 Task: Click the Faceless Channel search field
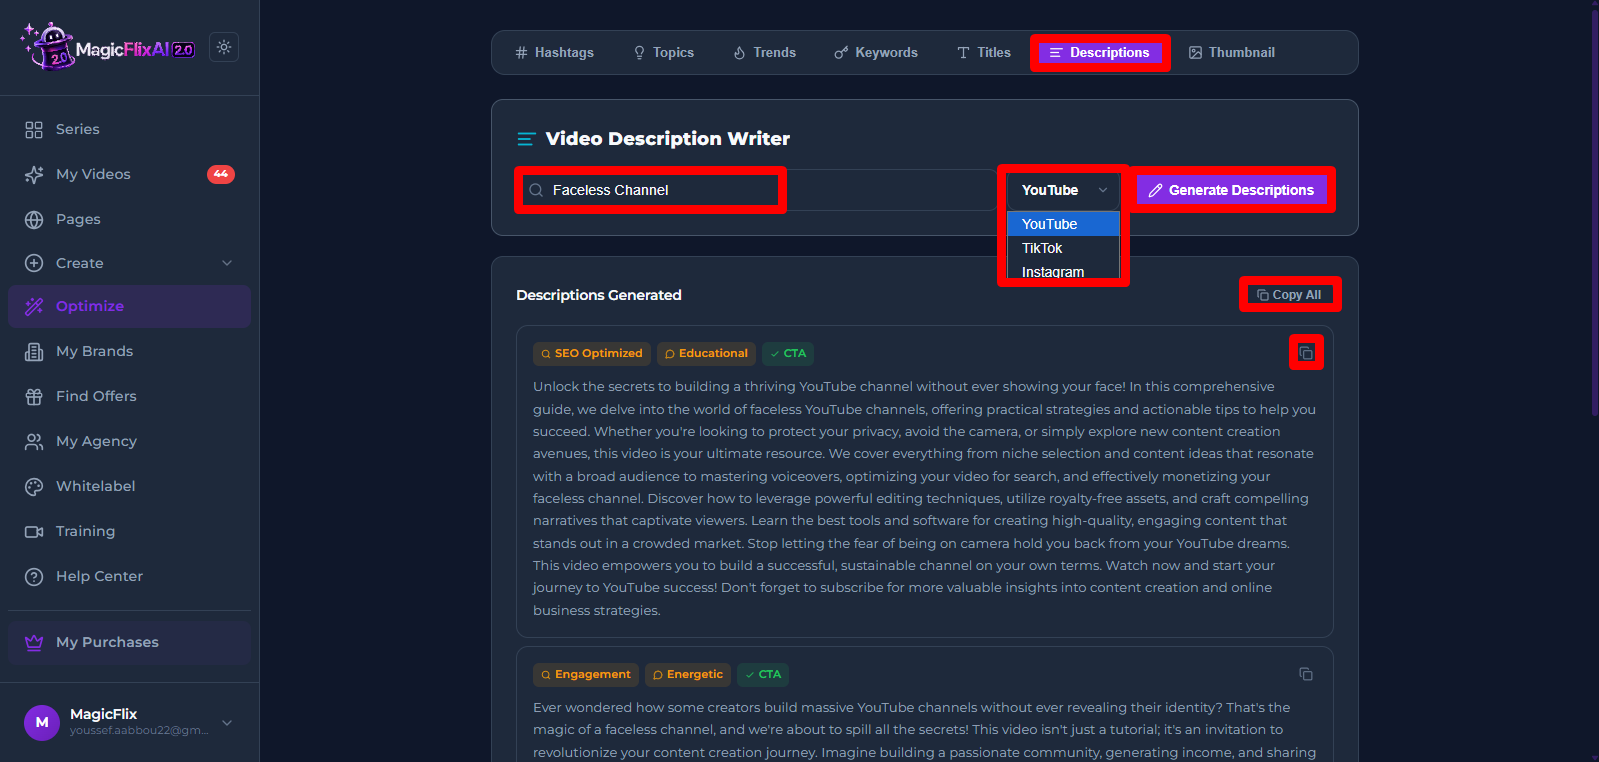[756, 190]
